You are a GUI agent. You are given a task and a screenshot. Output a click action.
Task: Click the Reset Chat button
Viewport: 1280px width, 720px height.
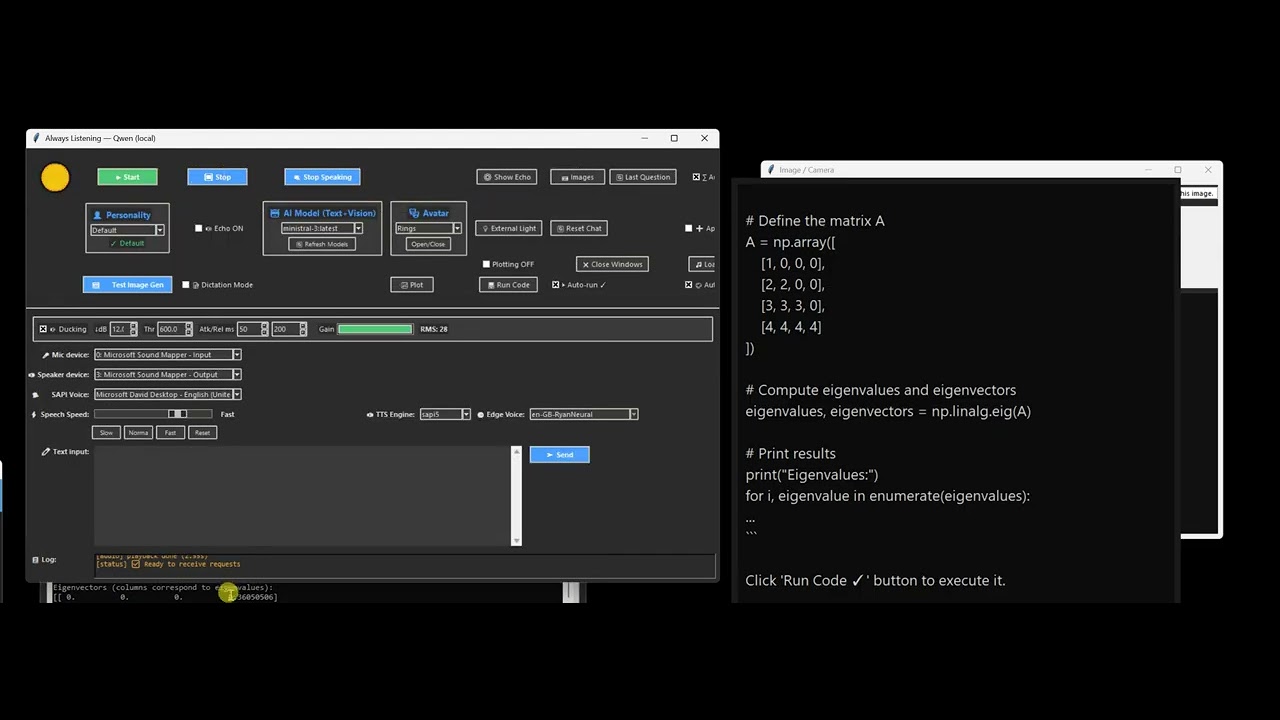[x=579, y=228]
